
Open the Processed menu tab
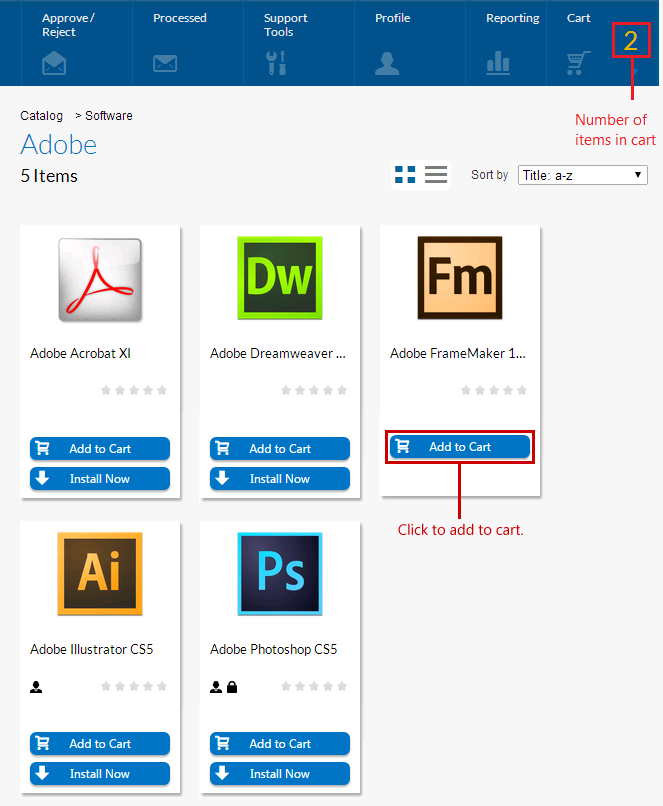180,18
